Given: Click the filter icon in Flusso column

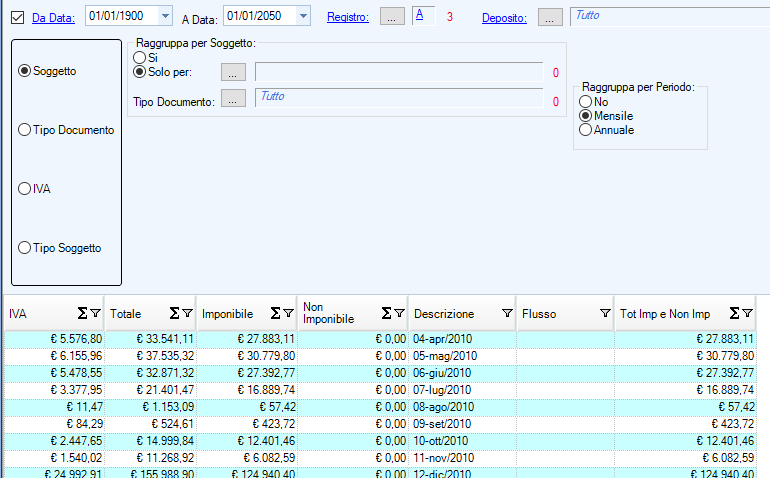Looking at the screenshot, I should click(x=605, y=313).
